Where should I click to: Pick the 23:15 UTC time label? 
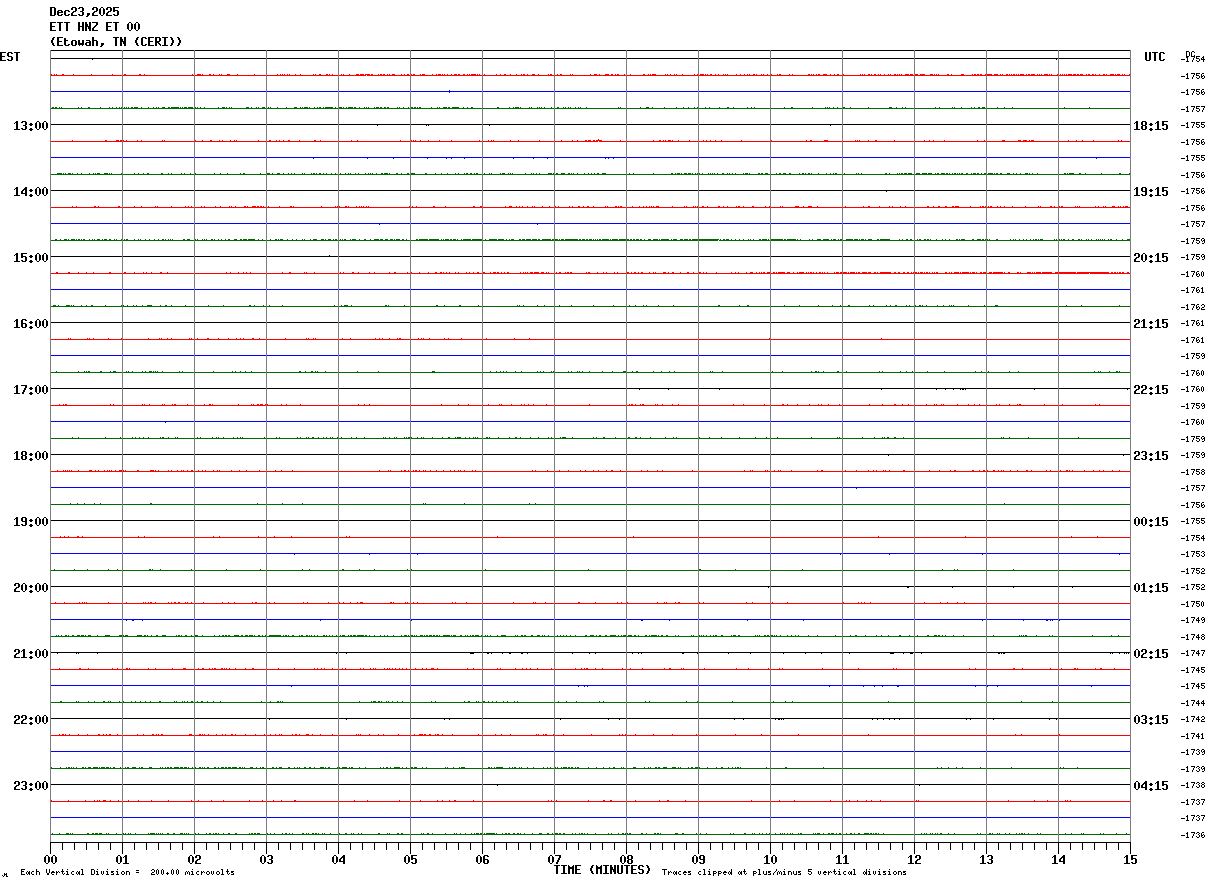pyautogui.click(x=1151, y=455)
